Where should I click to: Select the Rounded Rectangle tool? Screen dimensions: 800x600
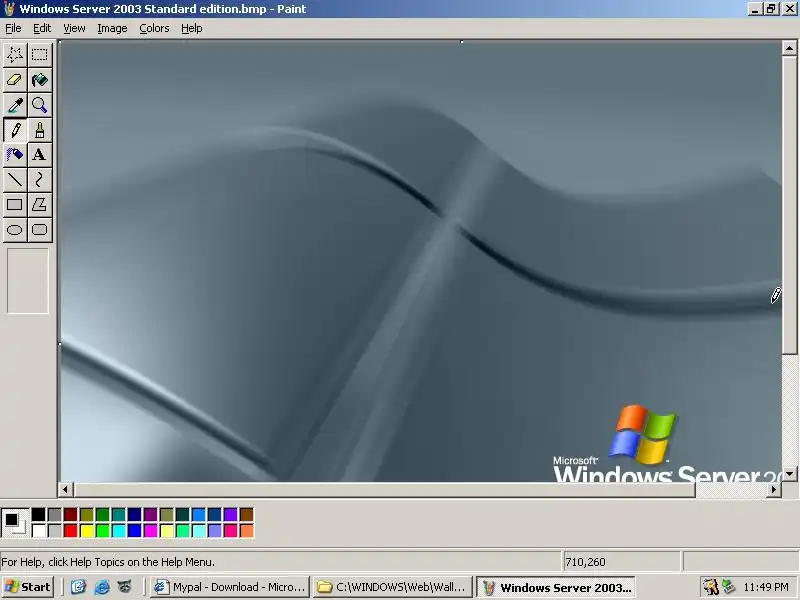coord(40,230)
